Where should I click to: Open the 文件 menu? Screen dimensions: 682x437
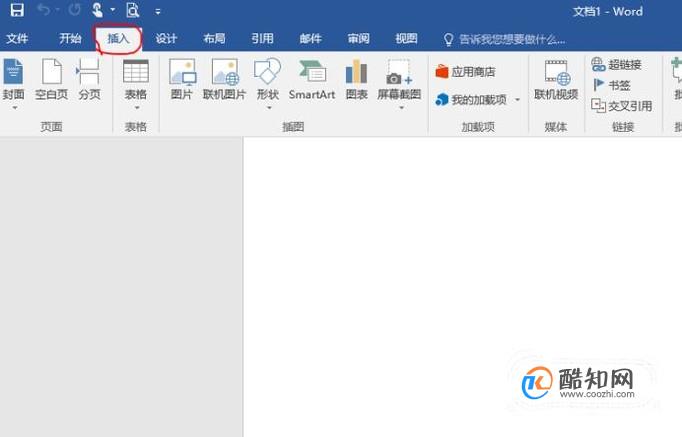(x=17, y=39)
